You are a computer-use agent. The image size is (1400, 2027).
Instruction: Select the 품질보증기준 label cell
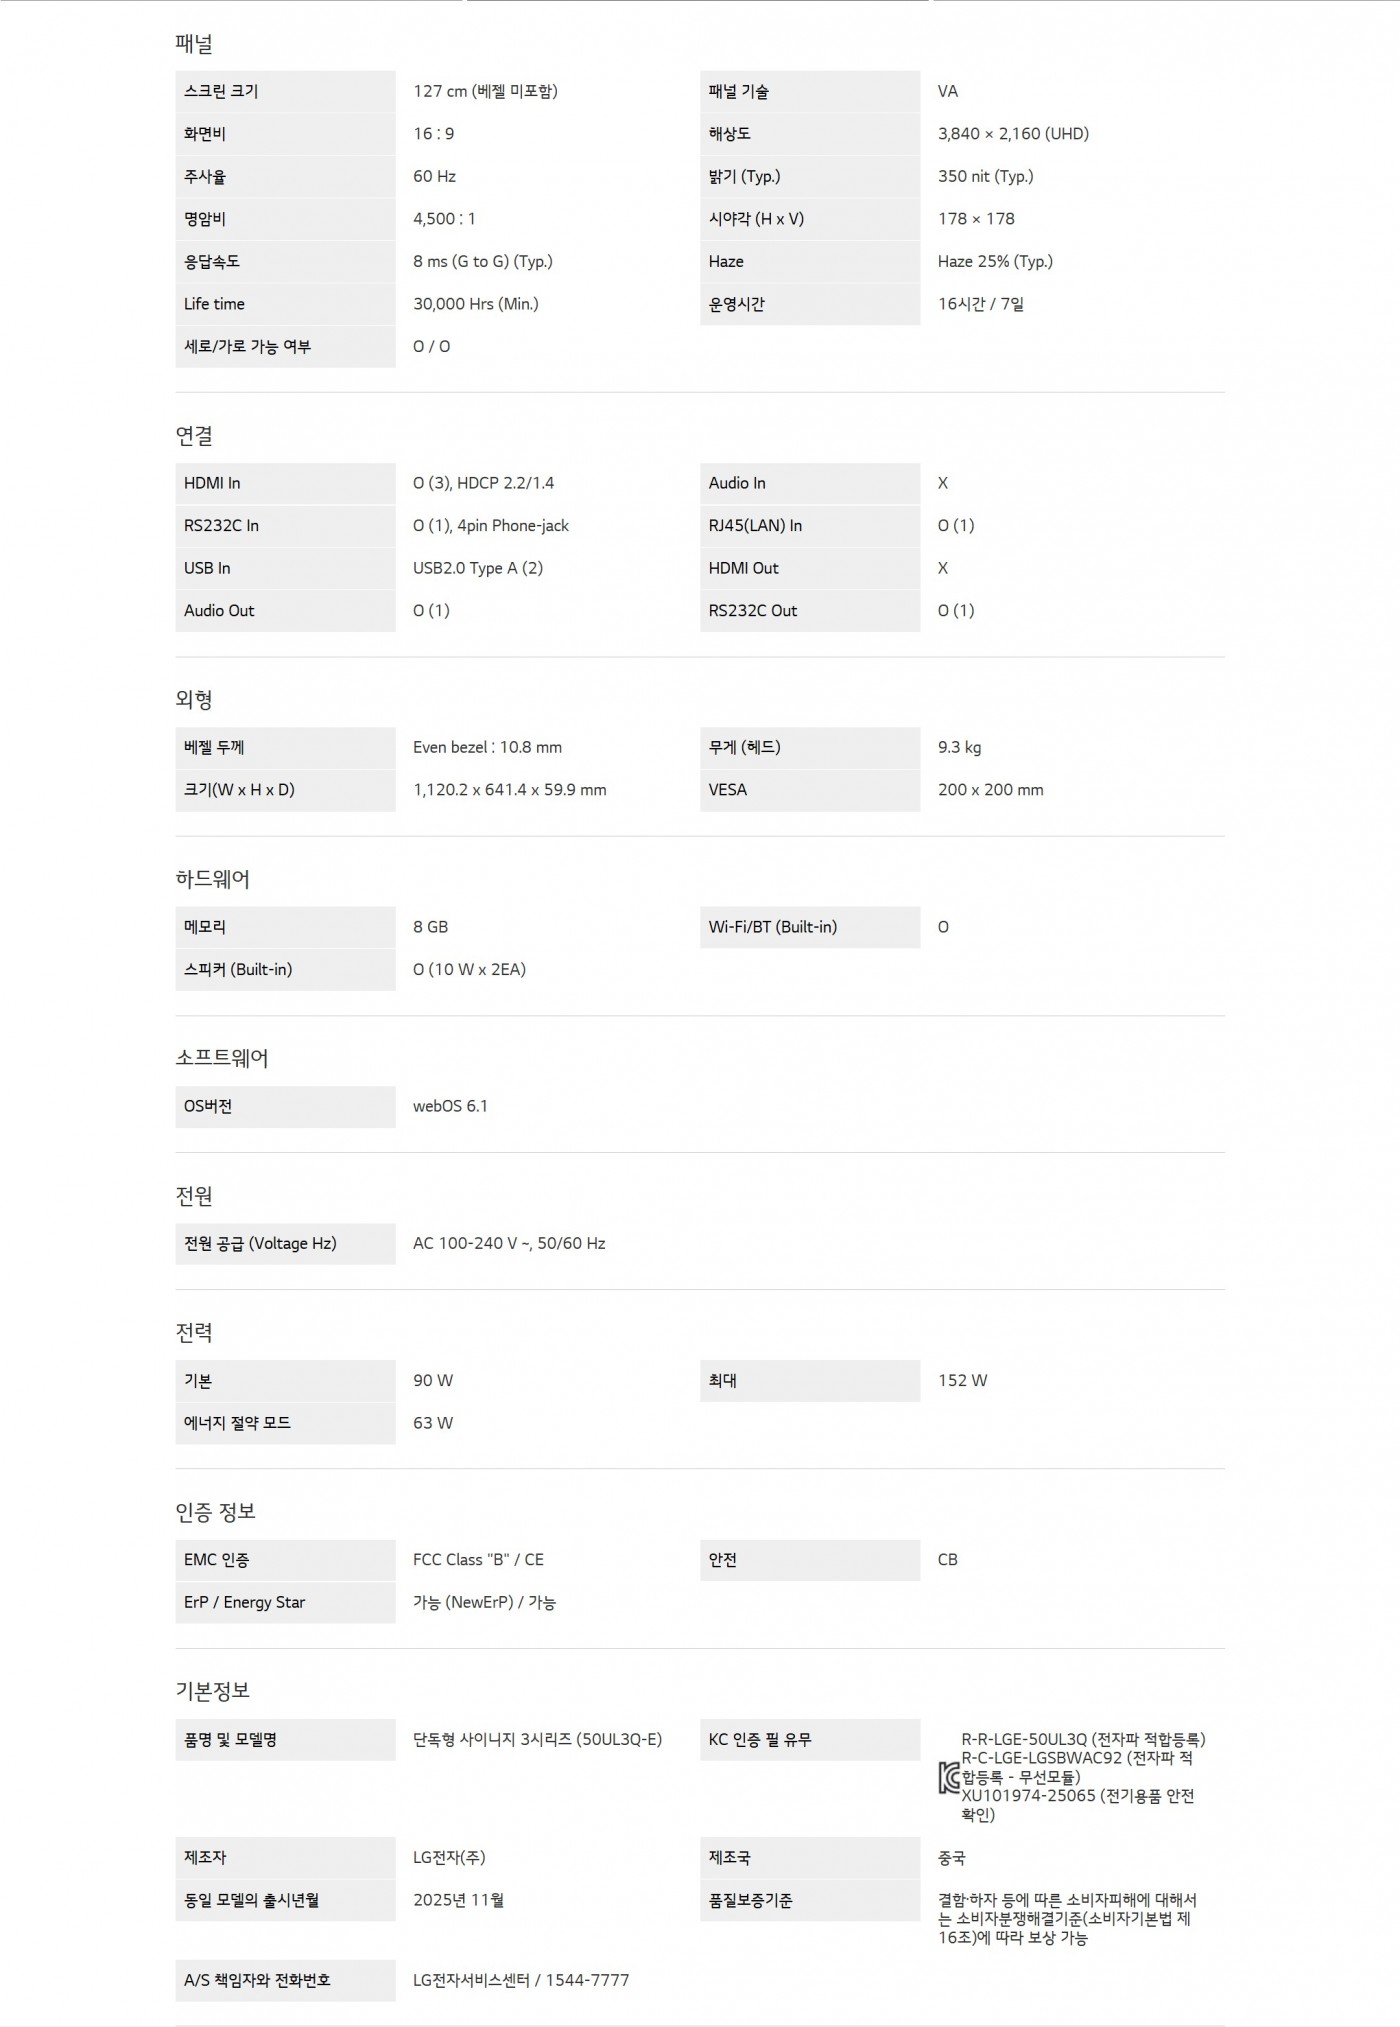(x=809, y=1900)
